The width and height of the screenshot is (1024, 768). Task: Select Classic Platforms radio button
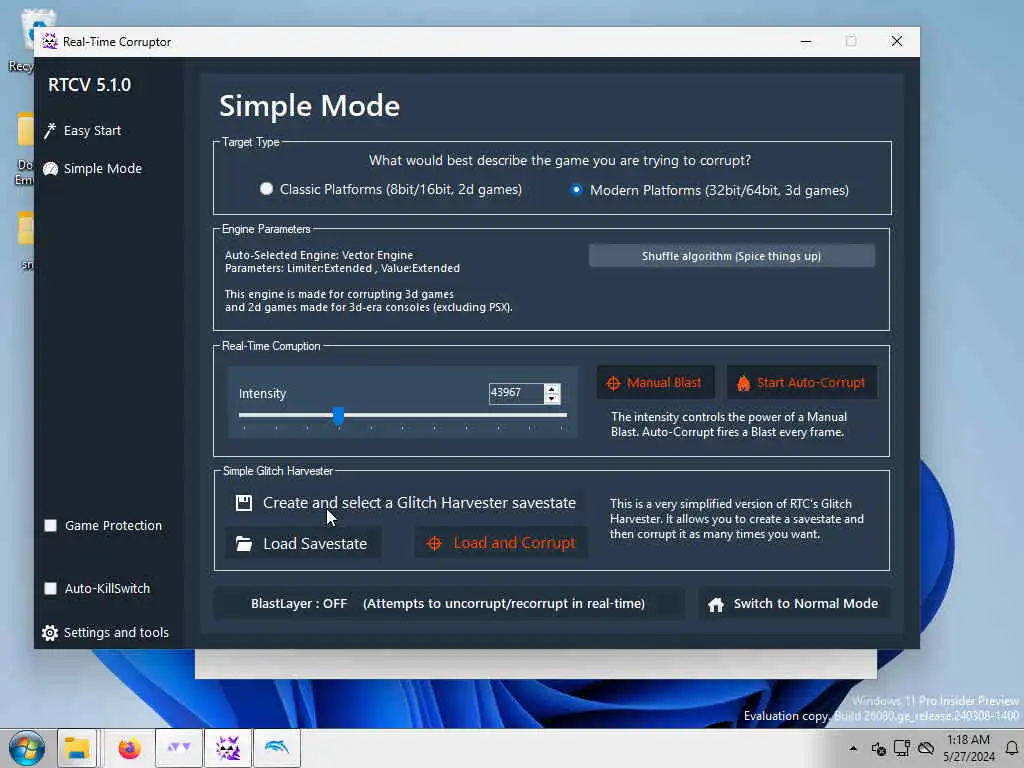click(x=266, y=189)
